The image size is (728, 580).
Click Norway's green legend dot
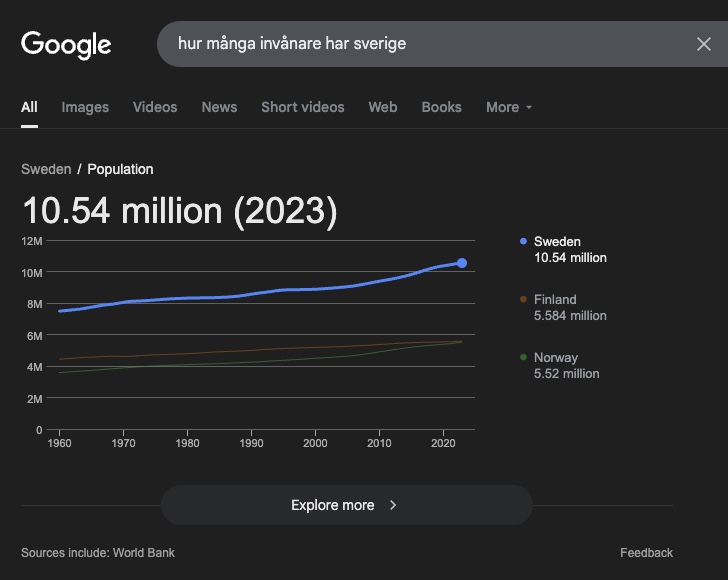pos(523,357)
